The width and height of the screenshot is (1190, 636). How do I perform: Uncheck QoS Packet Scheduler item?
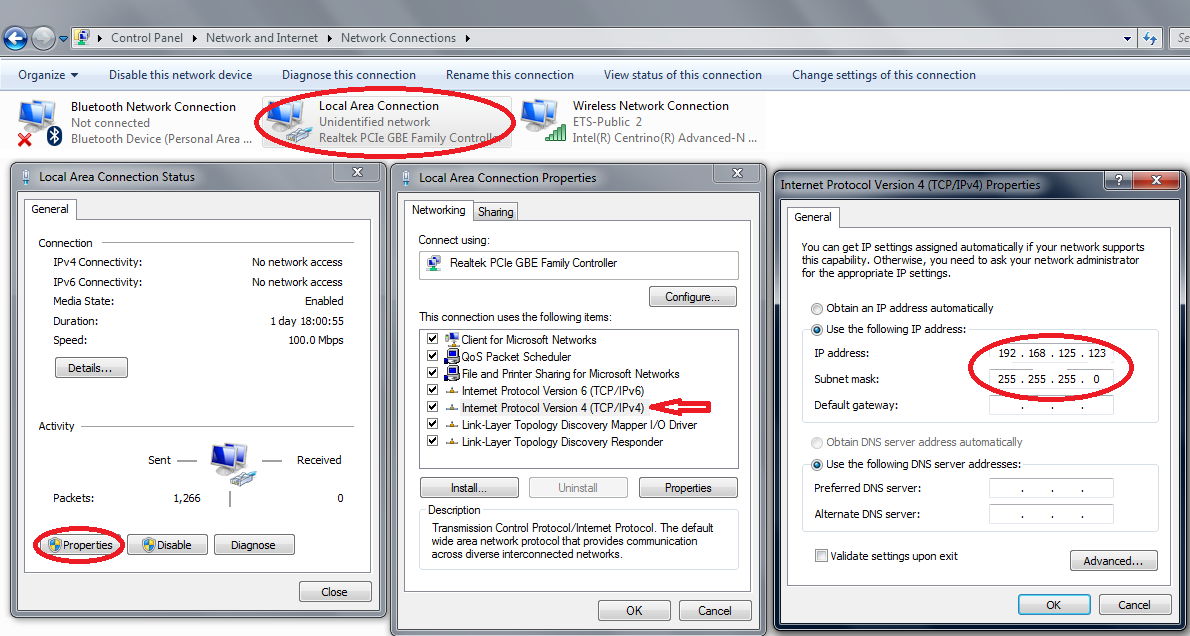point(433,357)
